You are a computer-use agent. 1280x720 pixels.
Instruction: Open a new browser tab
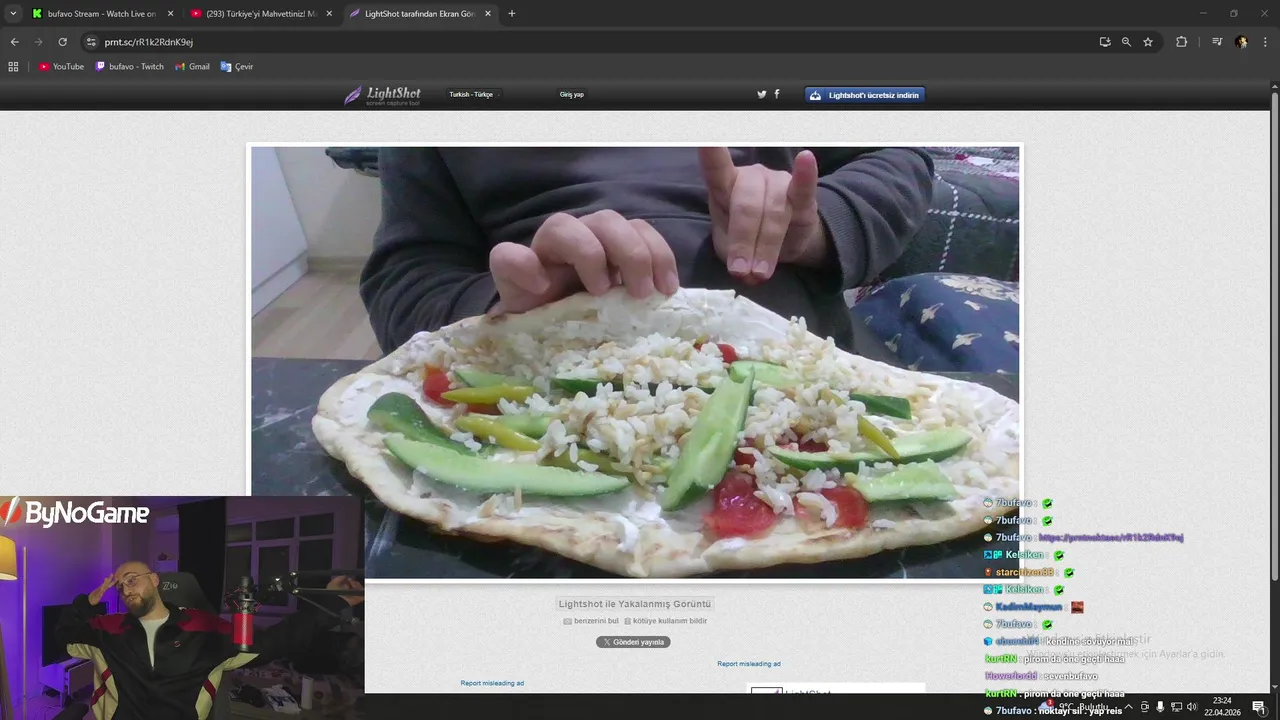(512, 14)
